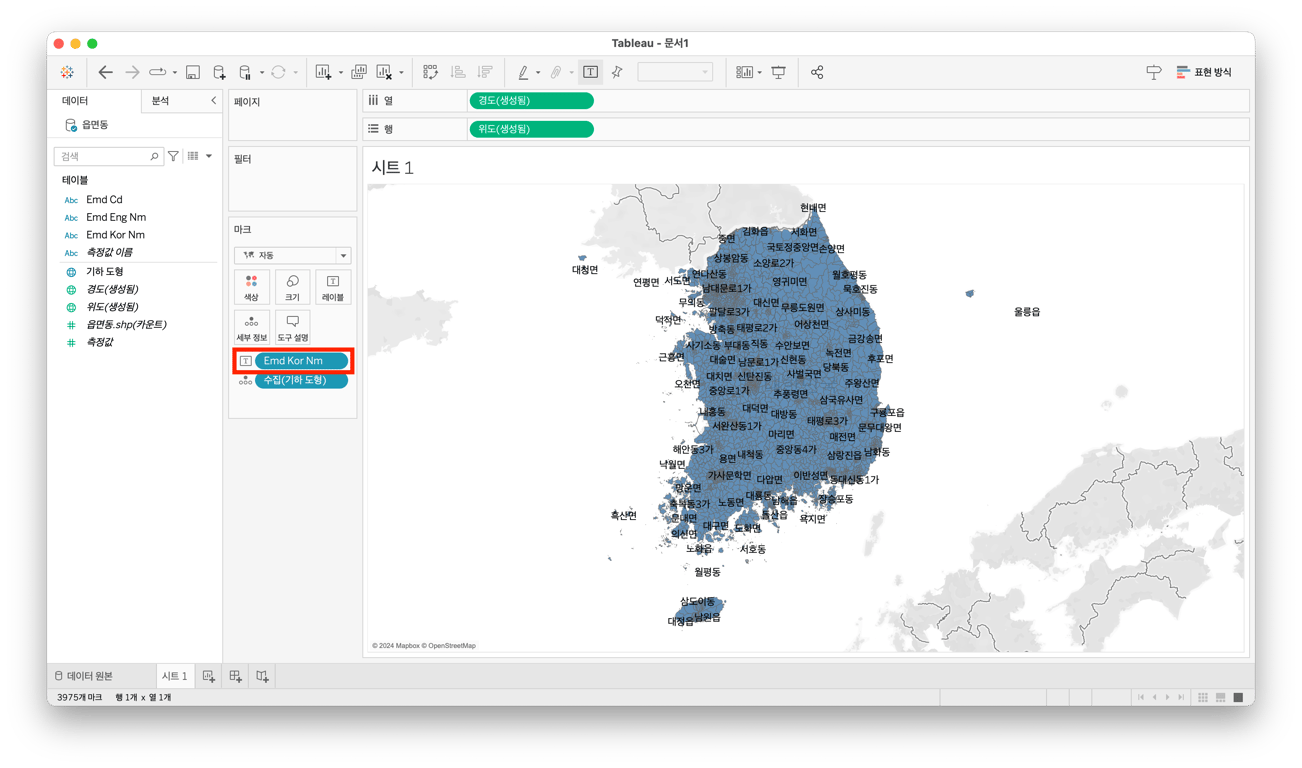Open the 색상 marks card
Image resolution: width=1302 pixels, height=768 pixels.
click(x=251, y=287)
